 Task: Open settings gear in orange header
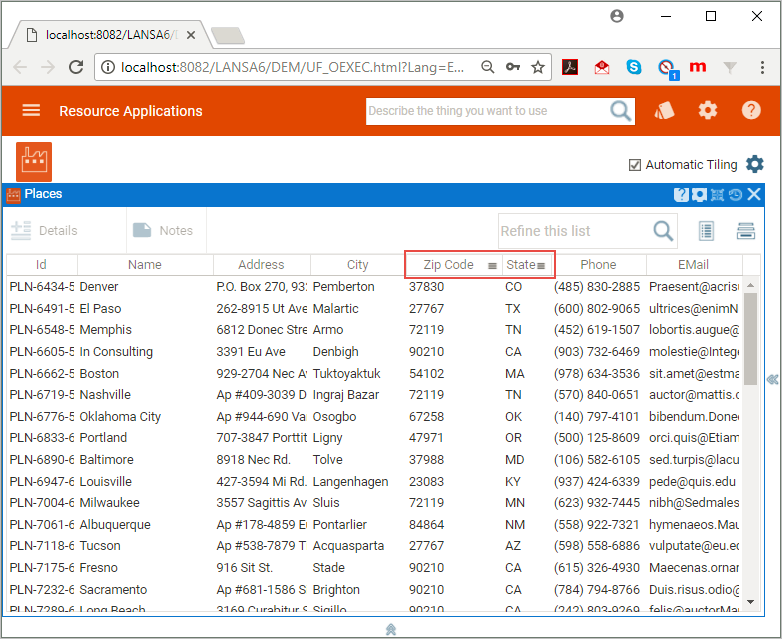(708, 110)
